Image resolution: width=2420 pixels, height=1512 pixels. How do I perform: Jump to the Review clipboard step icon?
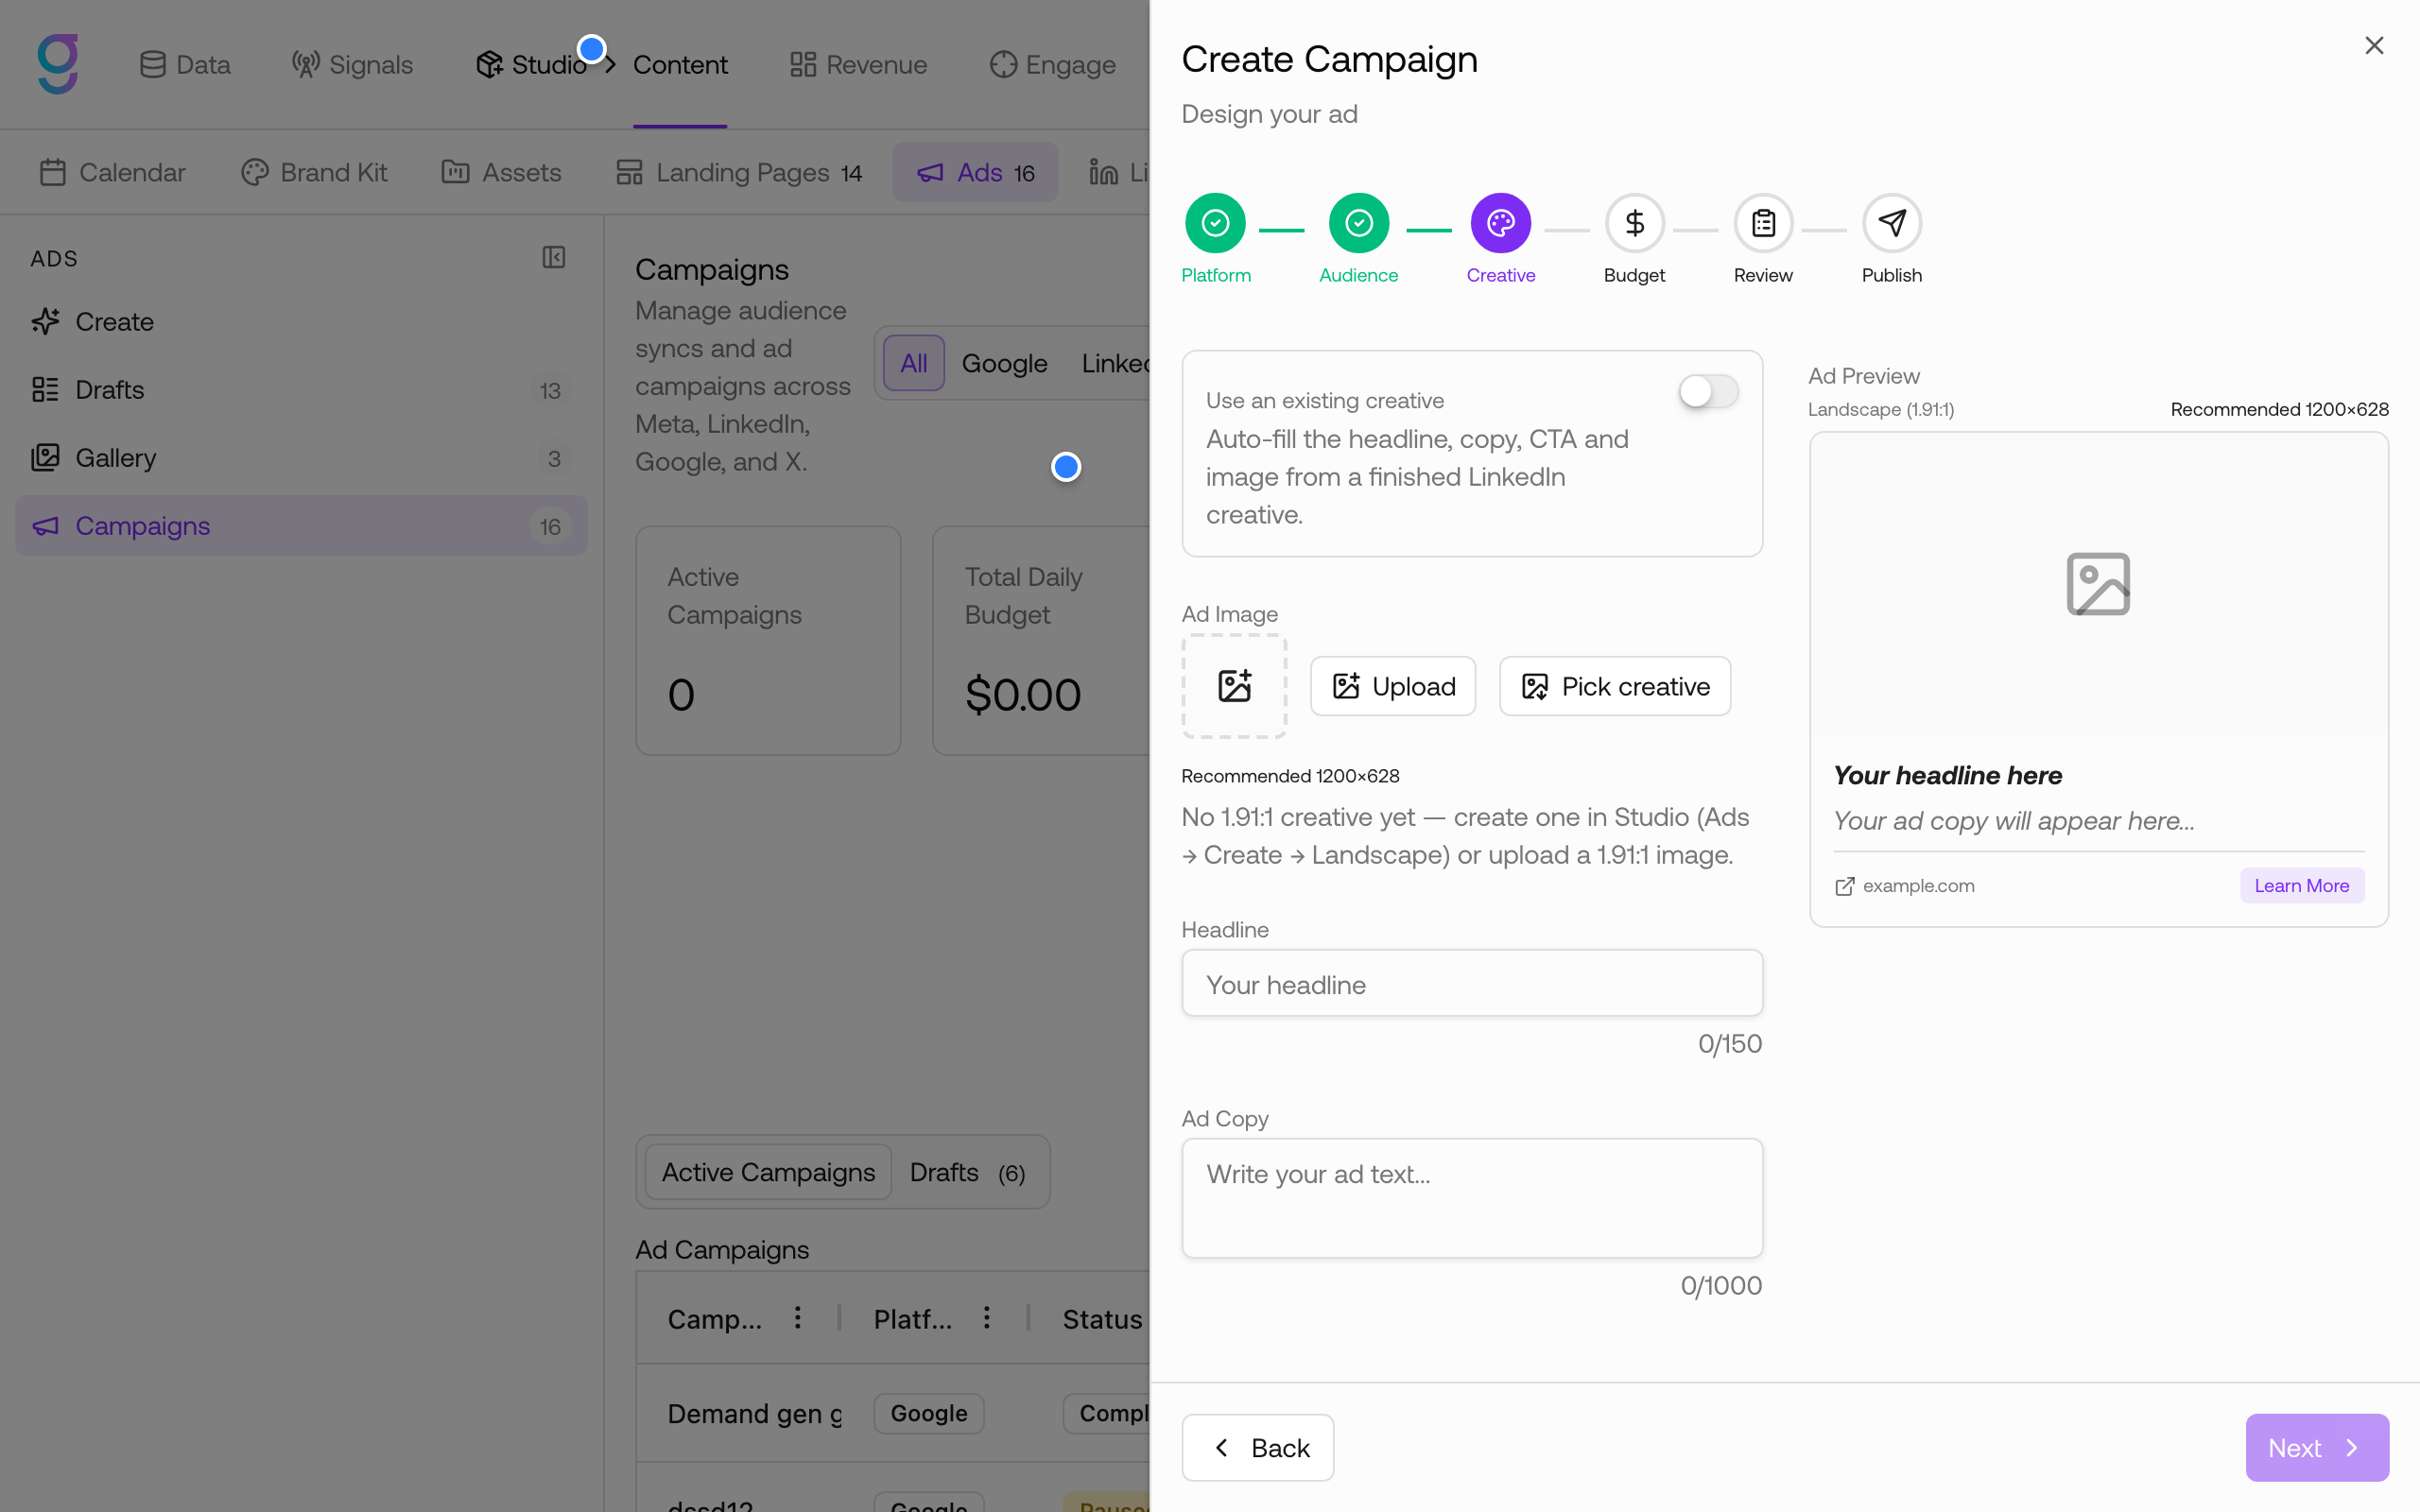point(1763,223)
